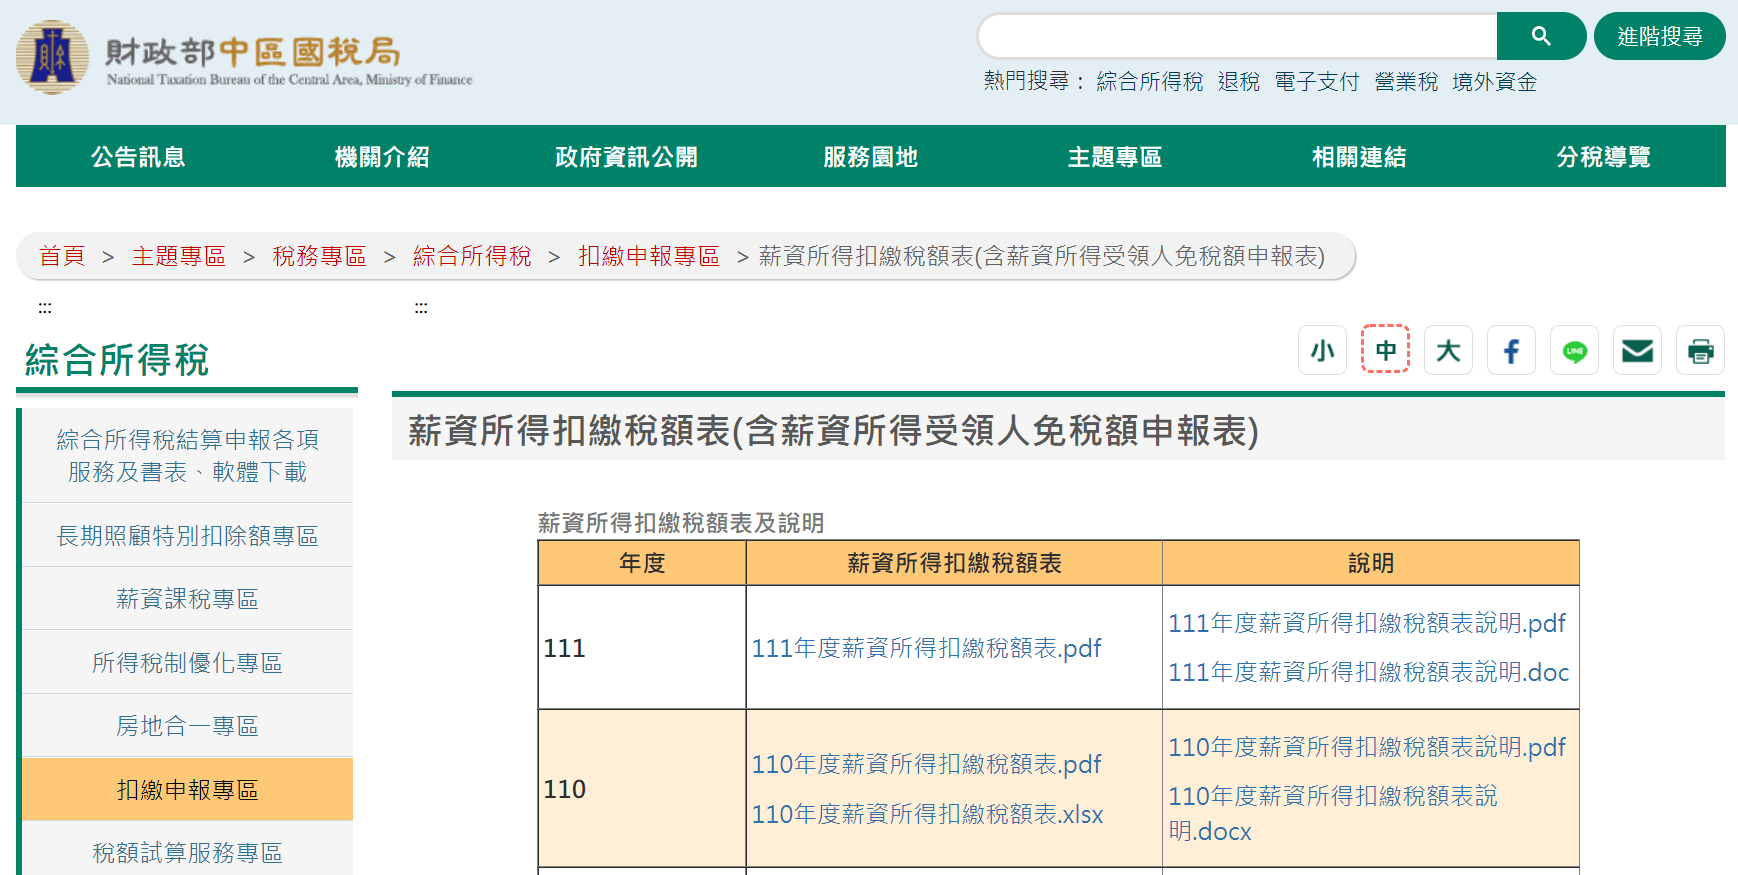
Task: Share page via LINE icon
Action: click(x=1574, y=350)
